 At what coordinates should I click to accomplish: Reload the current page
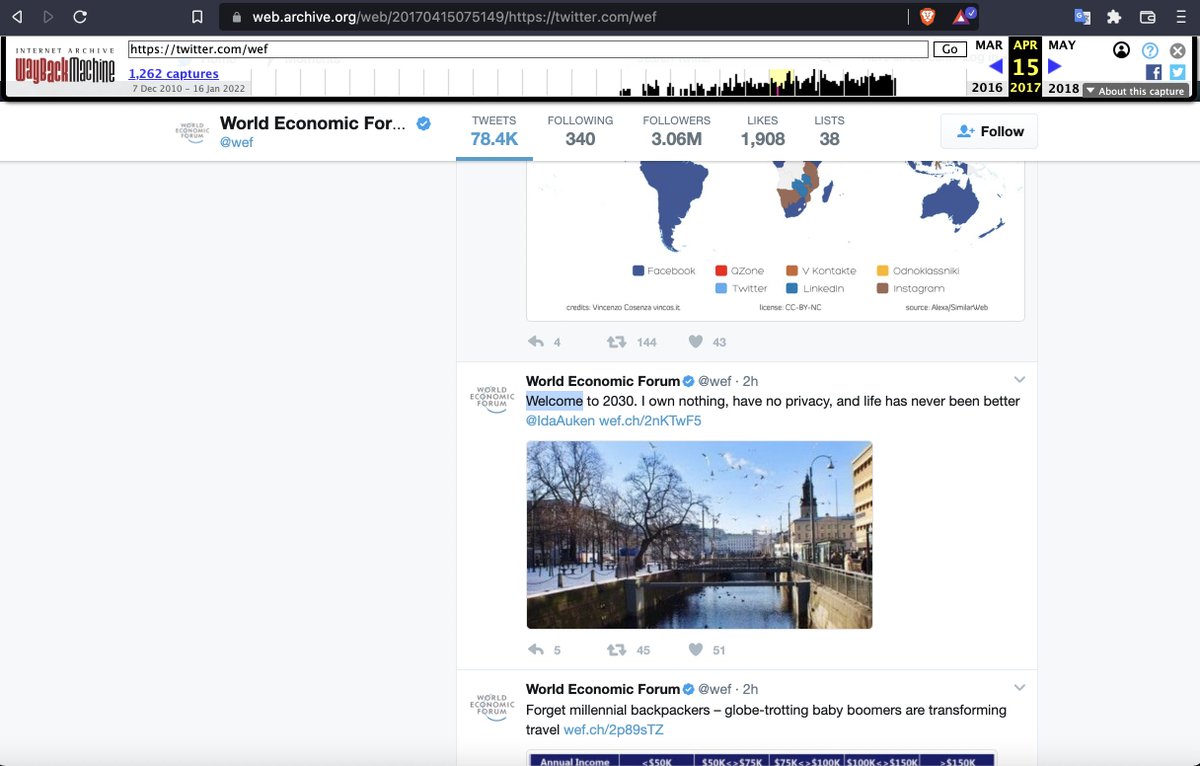click(x=80, y=17)
